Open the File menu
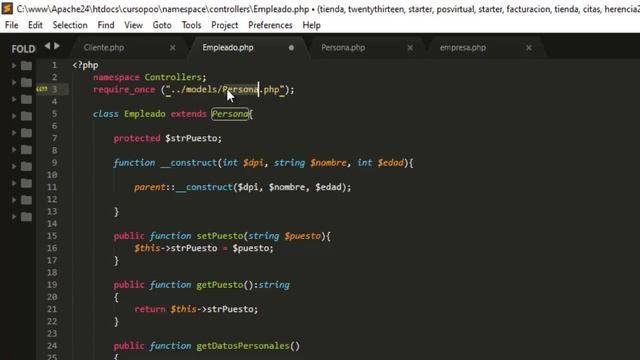This screenshot has height=360, width=640. click(x=11, y=25)
